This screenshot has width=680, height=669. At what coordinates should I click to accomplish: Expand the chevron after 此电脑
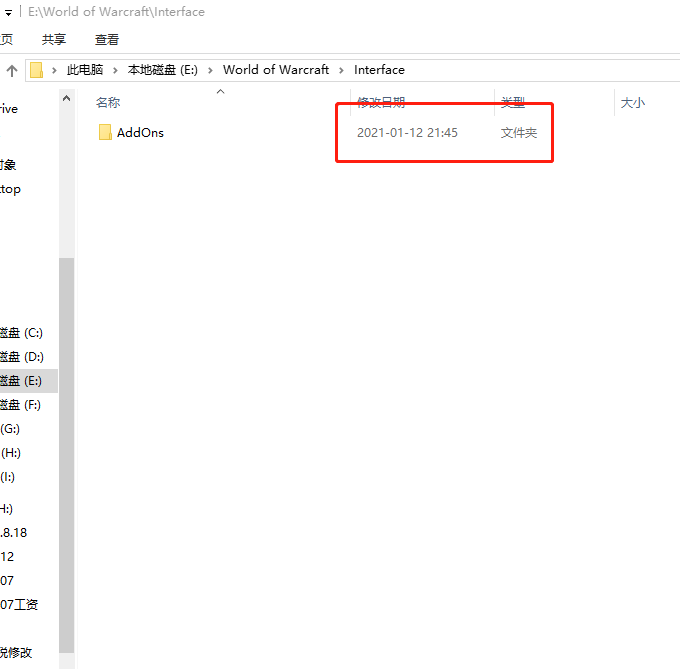115,70
